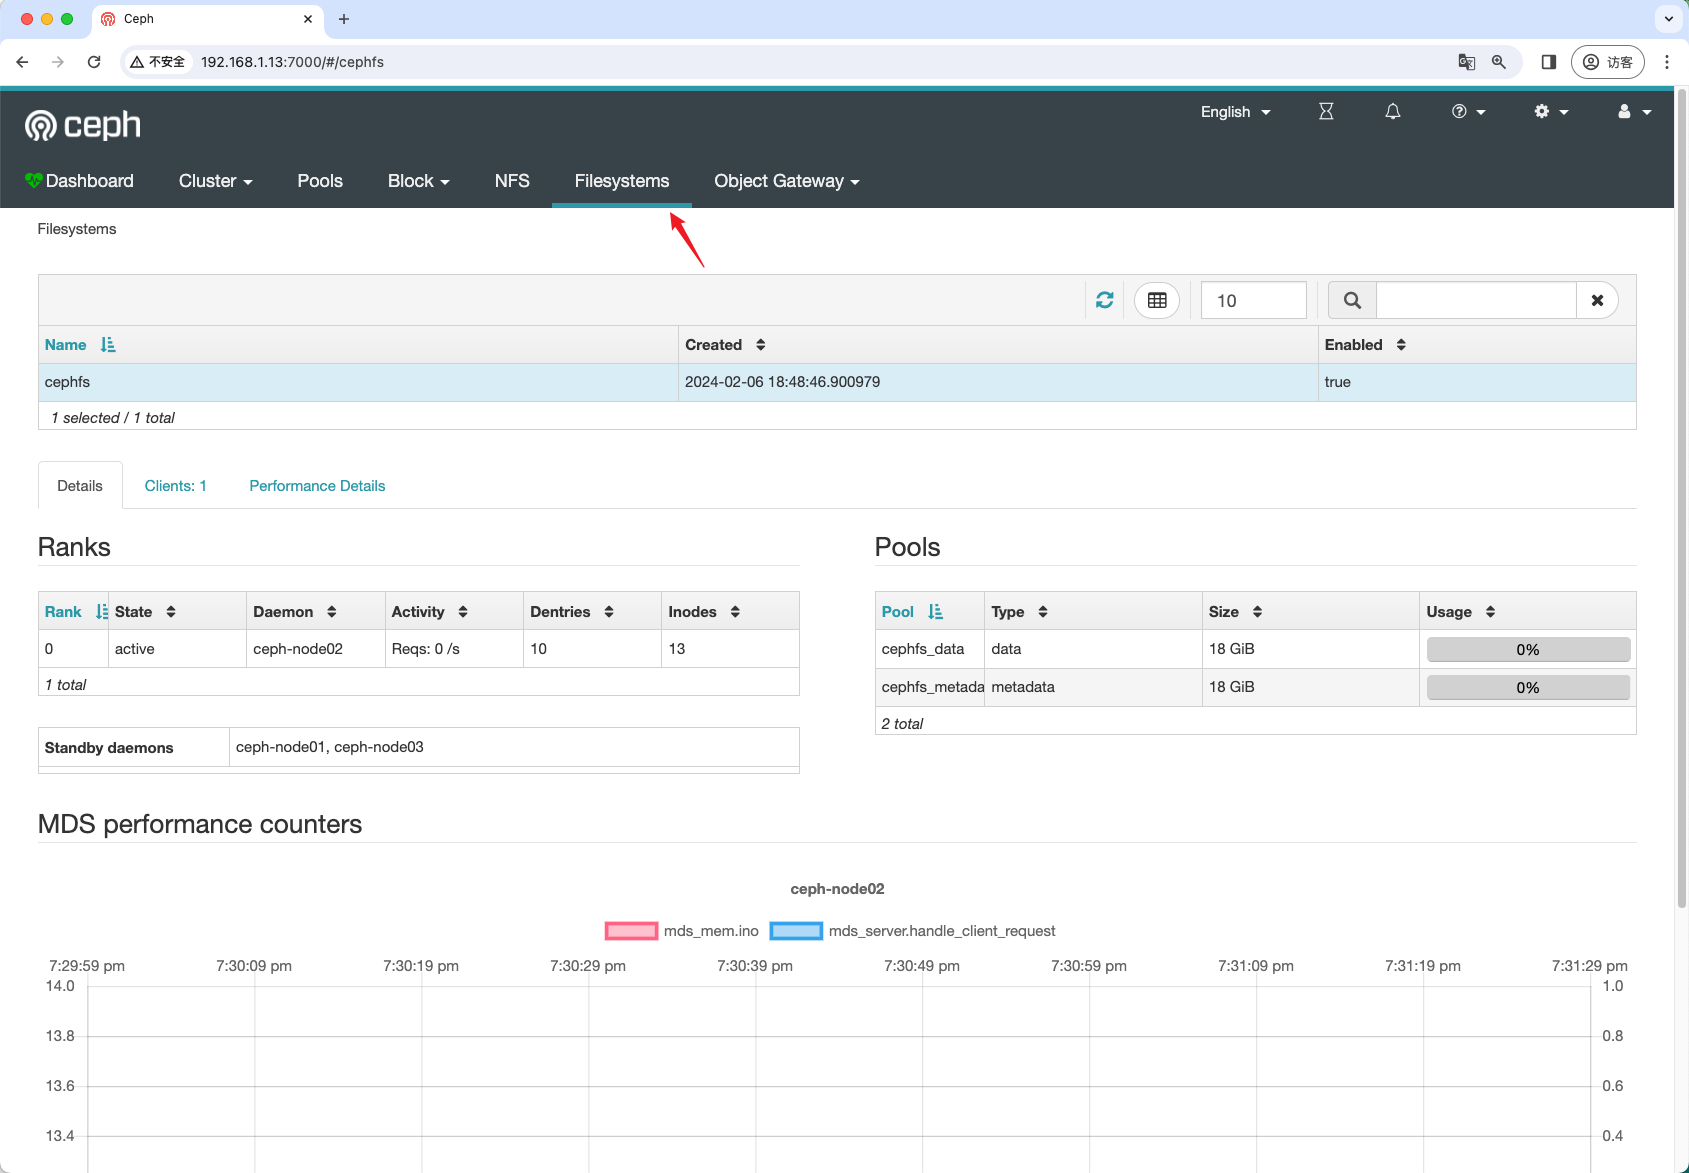This screenshot has height=1173, width=1689.
Task: Reload the browser page
Action: (x=94, y=62)
